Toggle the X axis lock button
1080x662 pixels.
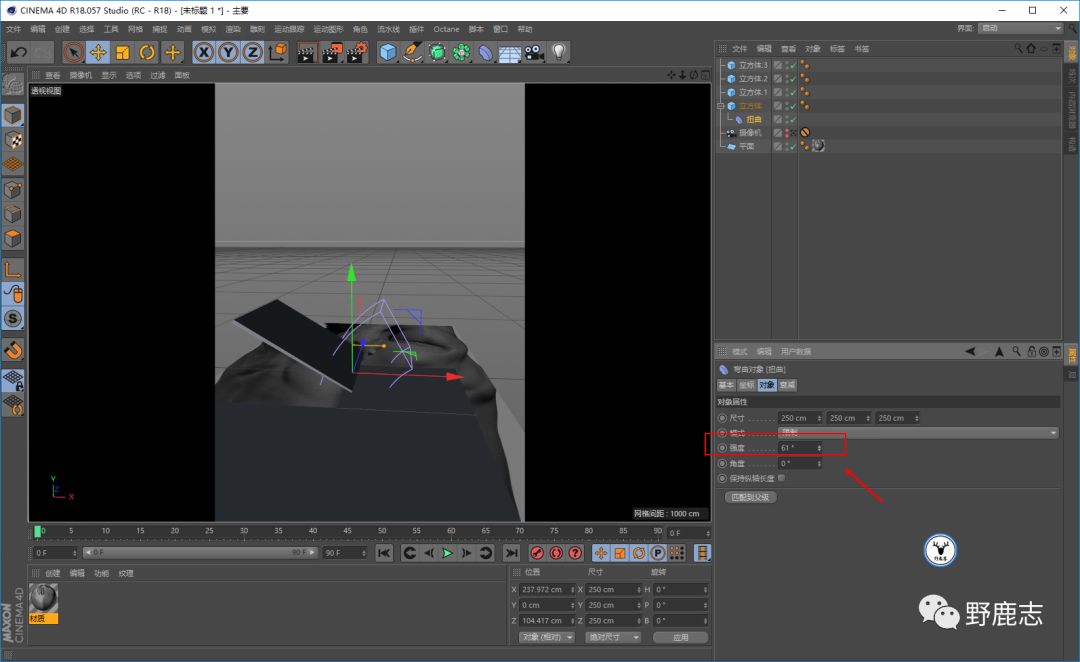click(204, 52)
